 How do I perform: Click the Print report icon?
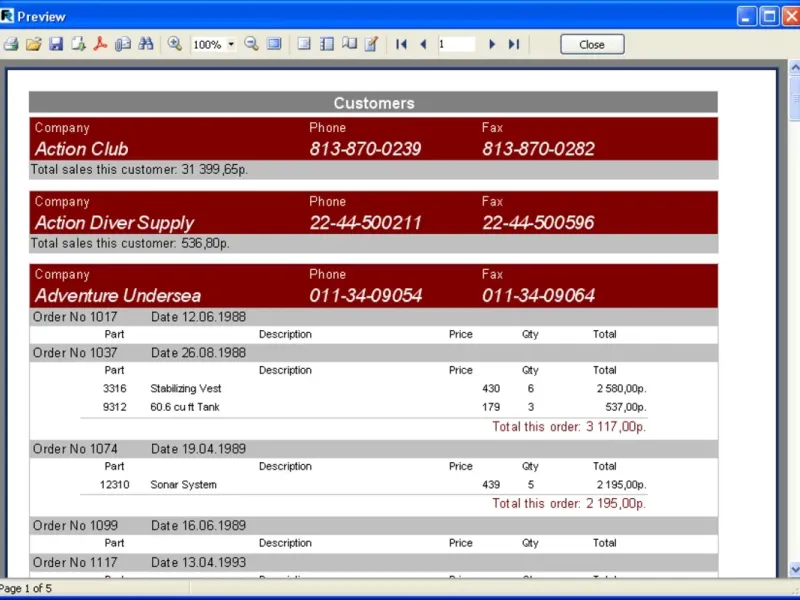(x=11, y=44)
